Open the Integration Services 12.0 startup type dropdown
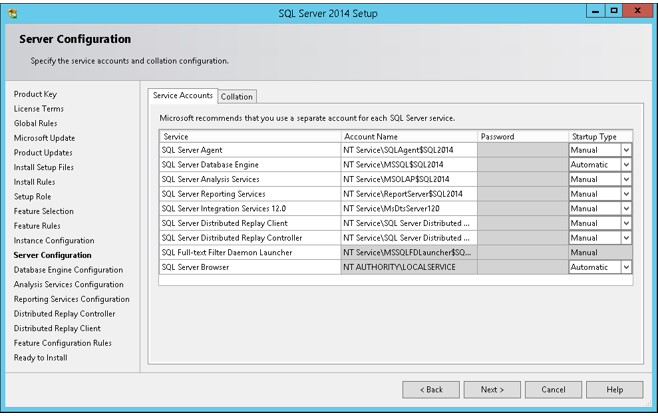658x416 pixels. pyautogui.click(x=626, y=209)
